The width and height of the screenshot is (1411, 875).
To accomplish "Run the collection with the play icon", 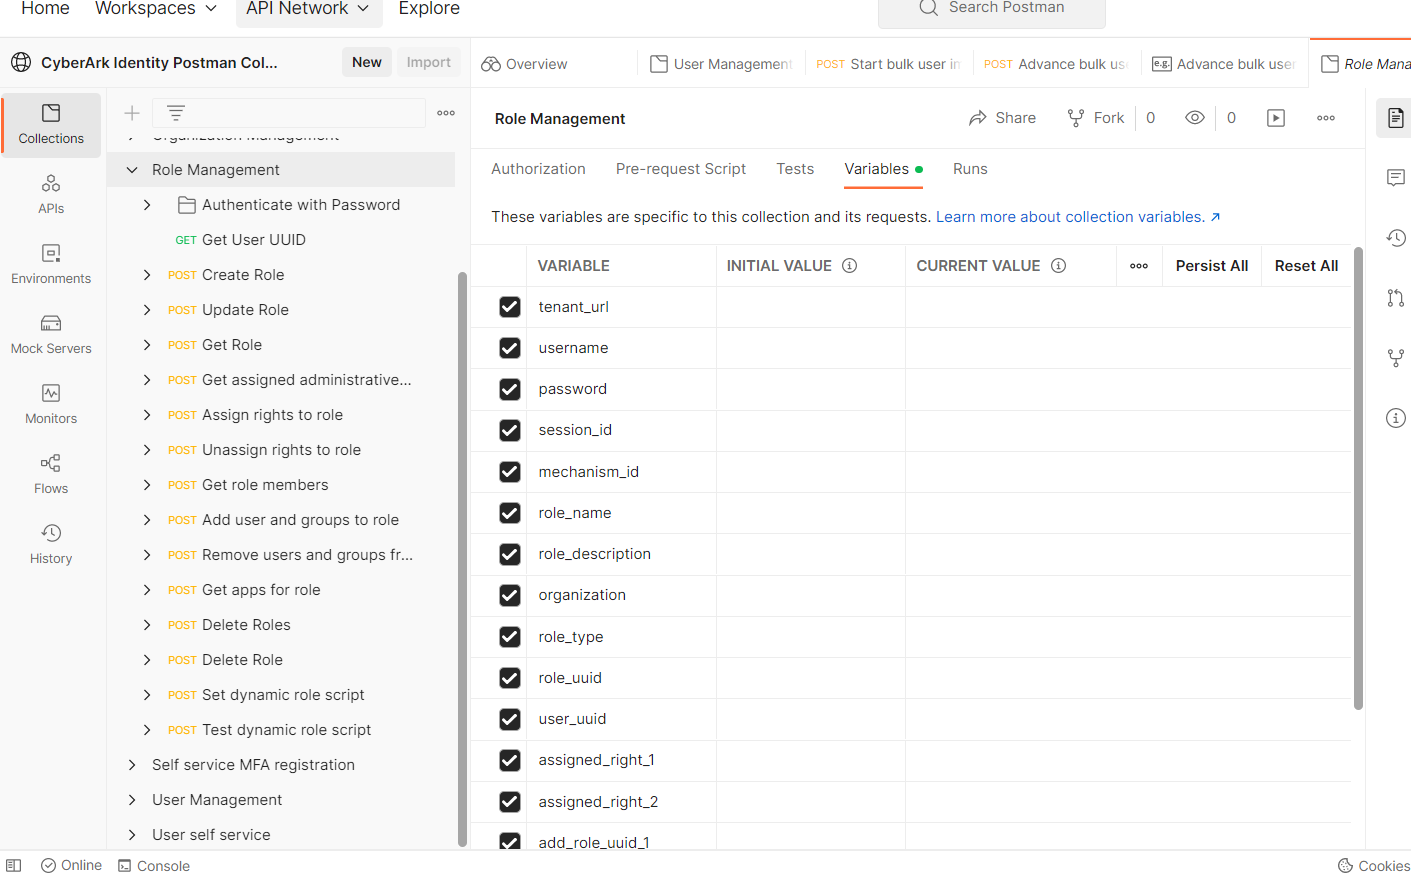I will point(1276,118).
